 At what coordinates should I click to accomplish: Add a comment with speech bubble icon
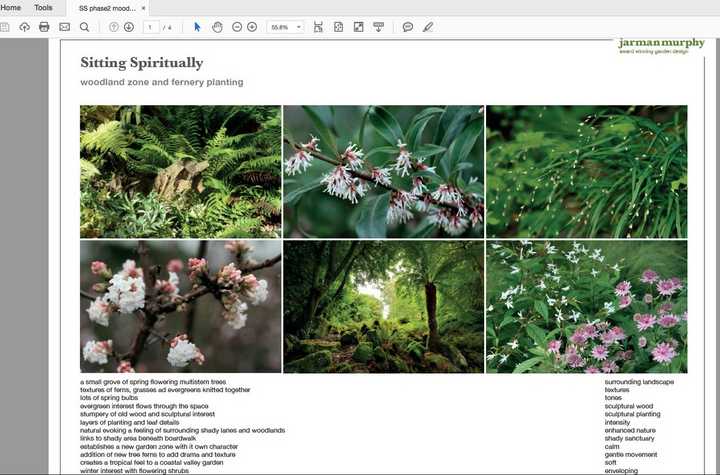[x=407, y=27]
